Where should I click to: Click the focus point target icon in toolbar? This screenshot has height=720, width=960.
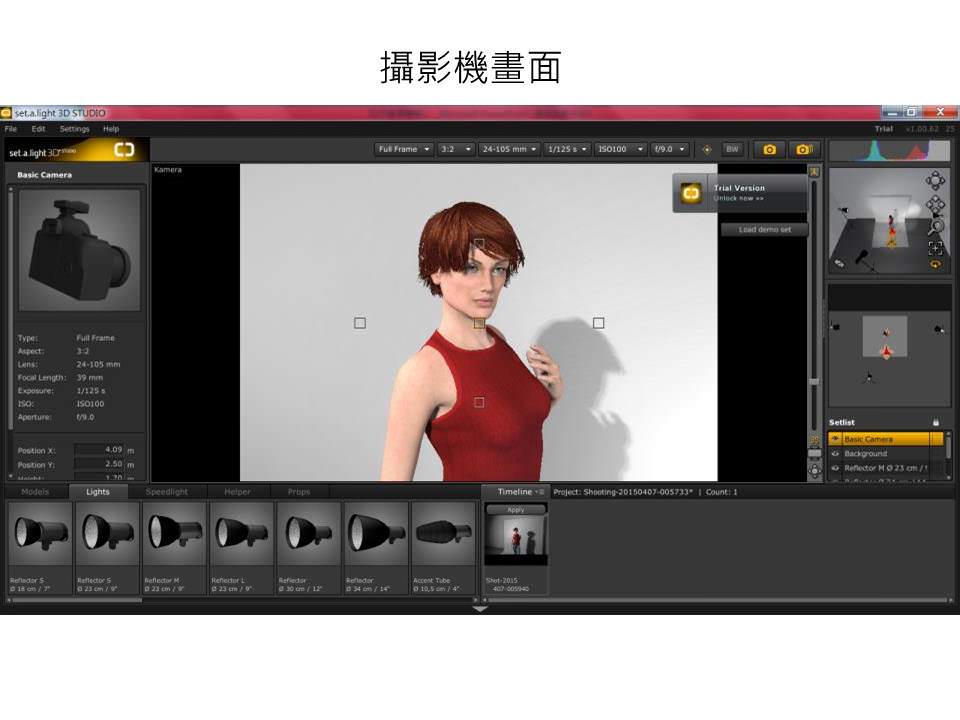point(707,149)
